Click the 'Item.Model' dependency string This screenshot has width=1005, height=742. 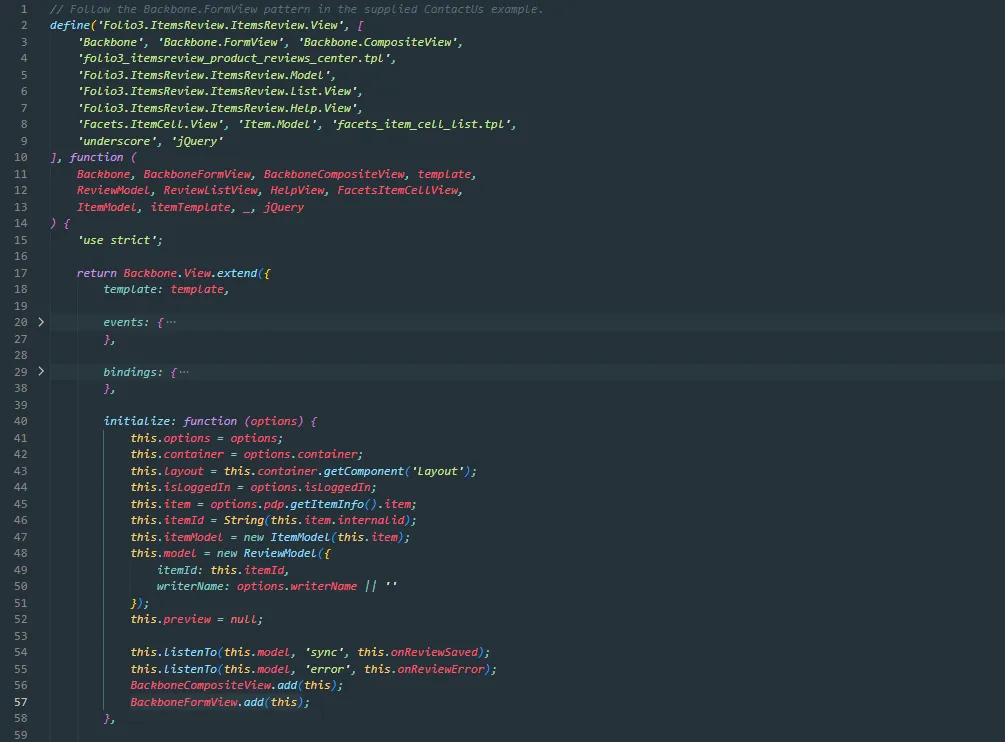[x=278, y=124]
